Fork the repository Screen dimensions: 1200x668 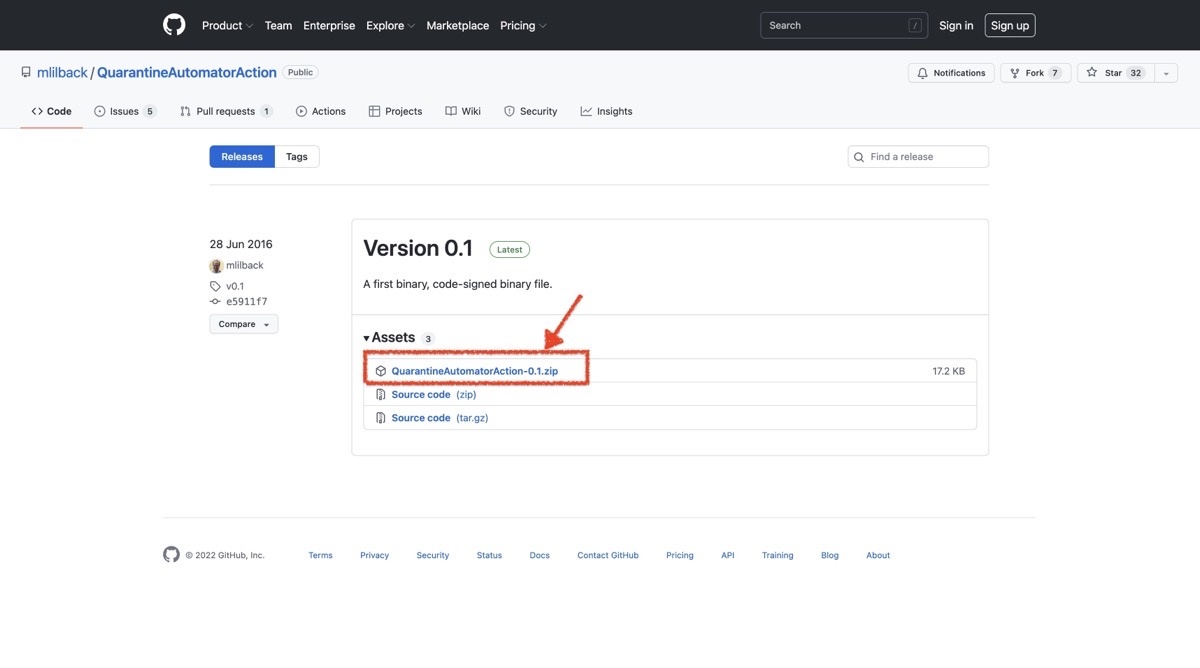[x=1036, y=73]
